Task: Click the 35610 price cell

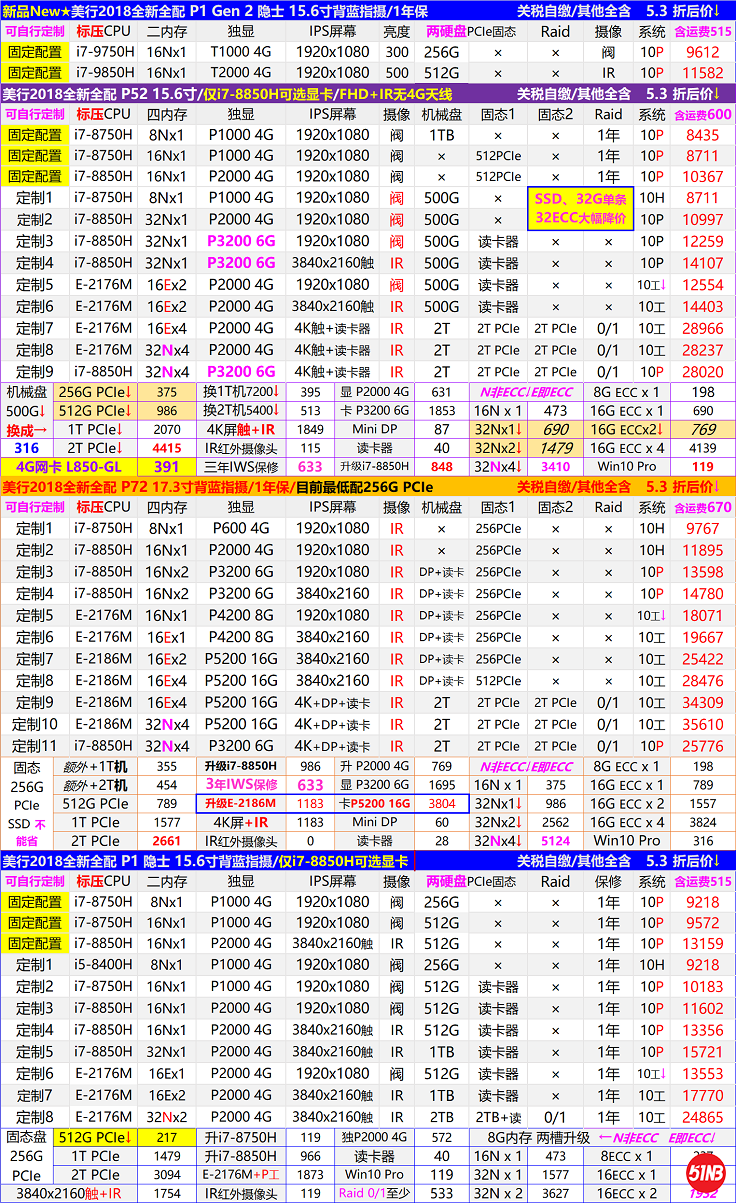Action: (702, 724)
